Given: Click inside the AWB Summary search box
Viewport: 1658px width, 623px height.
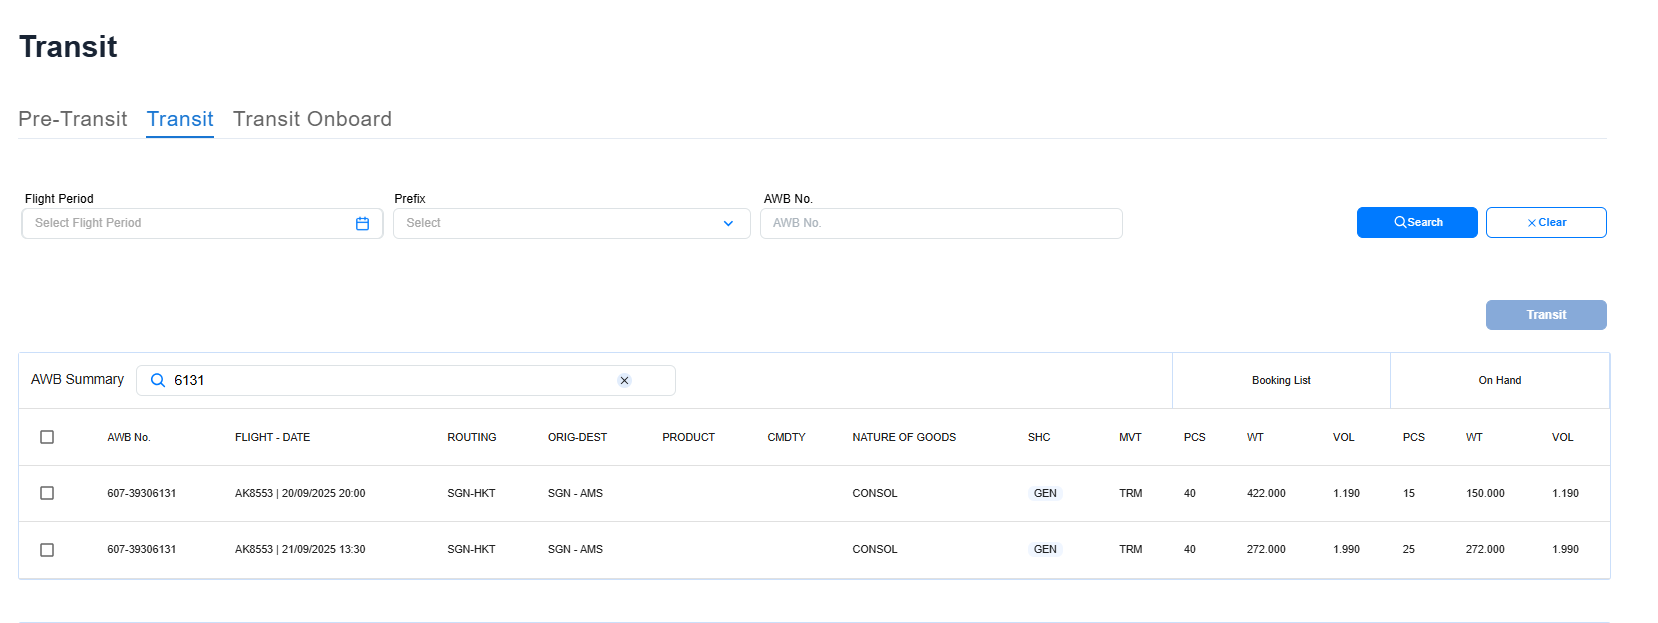Looking at the screenshot, I should tap(390, 381).
